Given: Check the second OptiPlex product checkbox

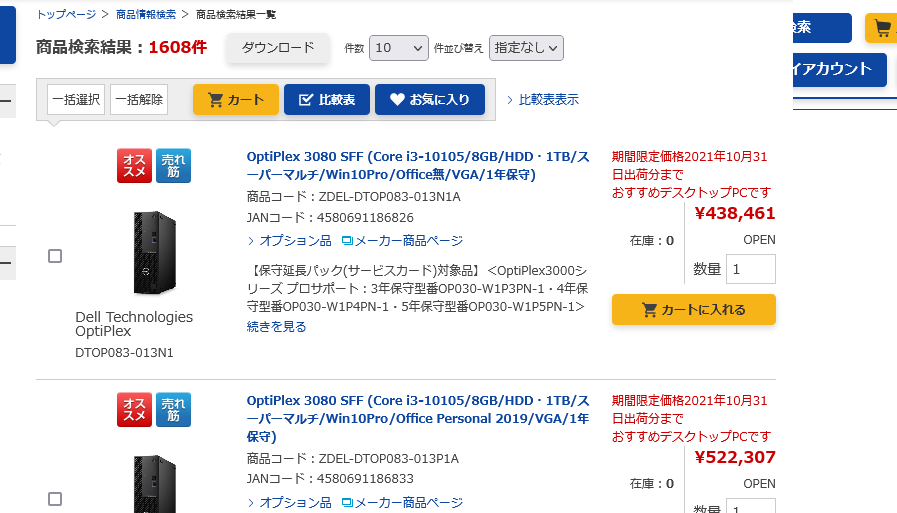Looking at the screenshot, I should (55, 499).
